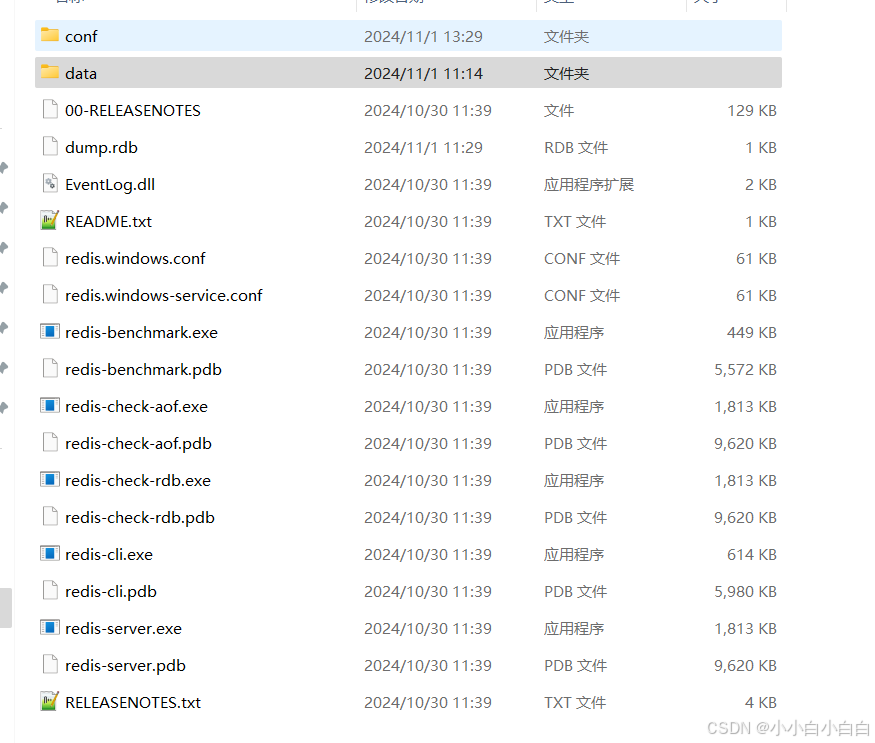
Task: Select the redis-check-rdb.exe file name
Action: [138, 481]
